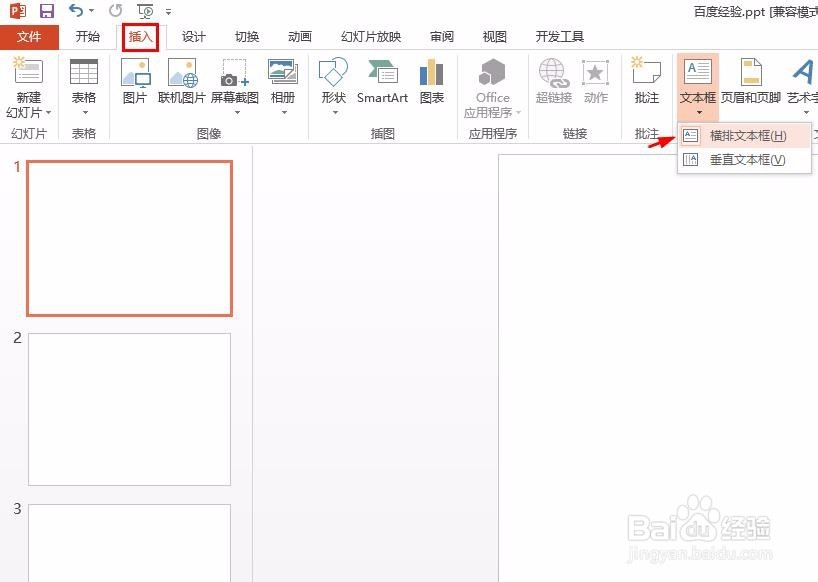Collapse the 文本框 dropdown arrow
The image size is (818, 582).
699,112
